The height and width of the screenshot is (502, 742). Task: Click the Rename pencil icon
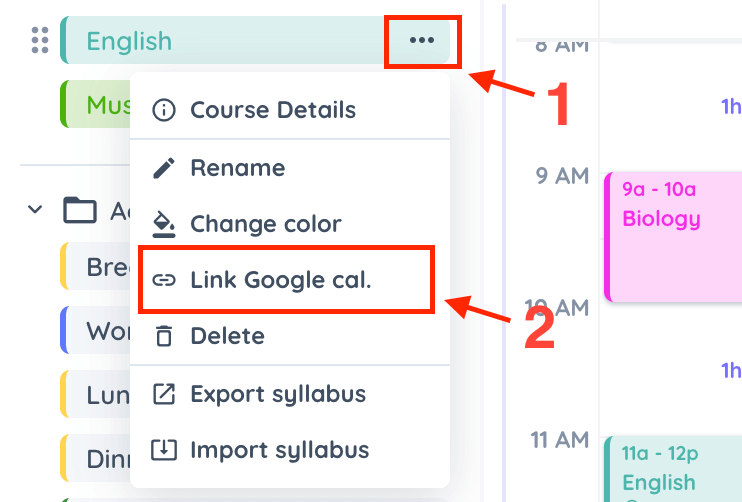(164, 168)
